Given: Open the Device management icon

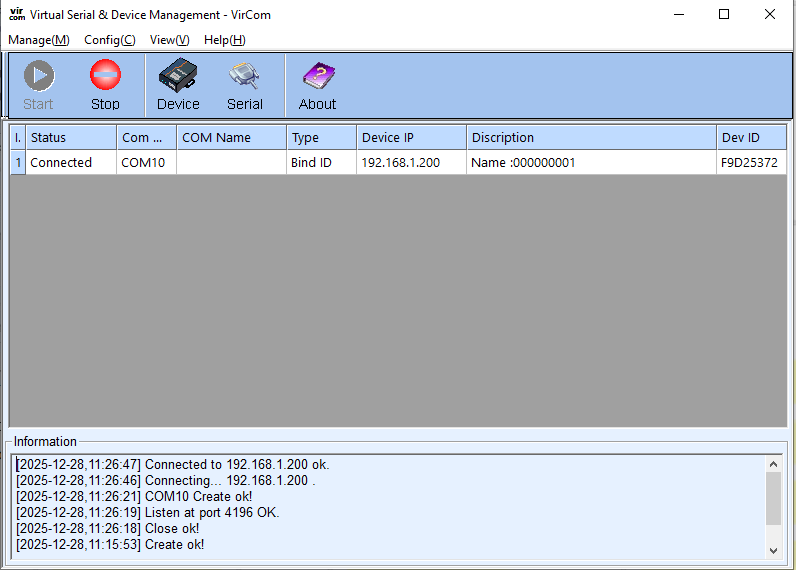Looking at the screenshot, I should [178, 77].
